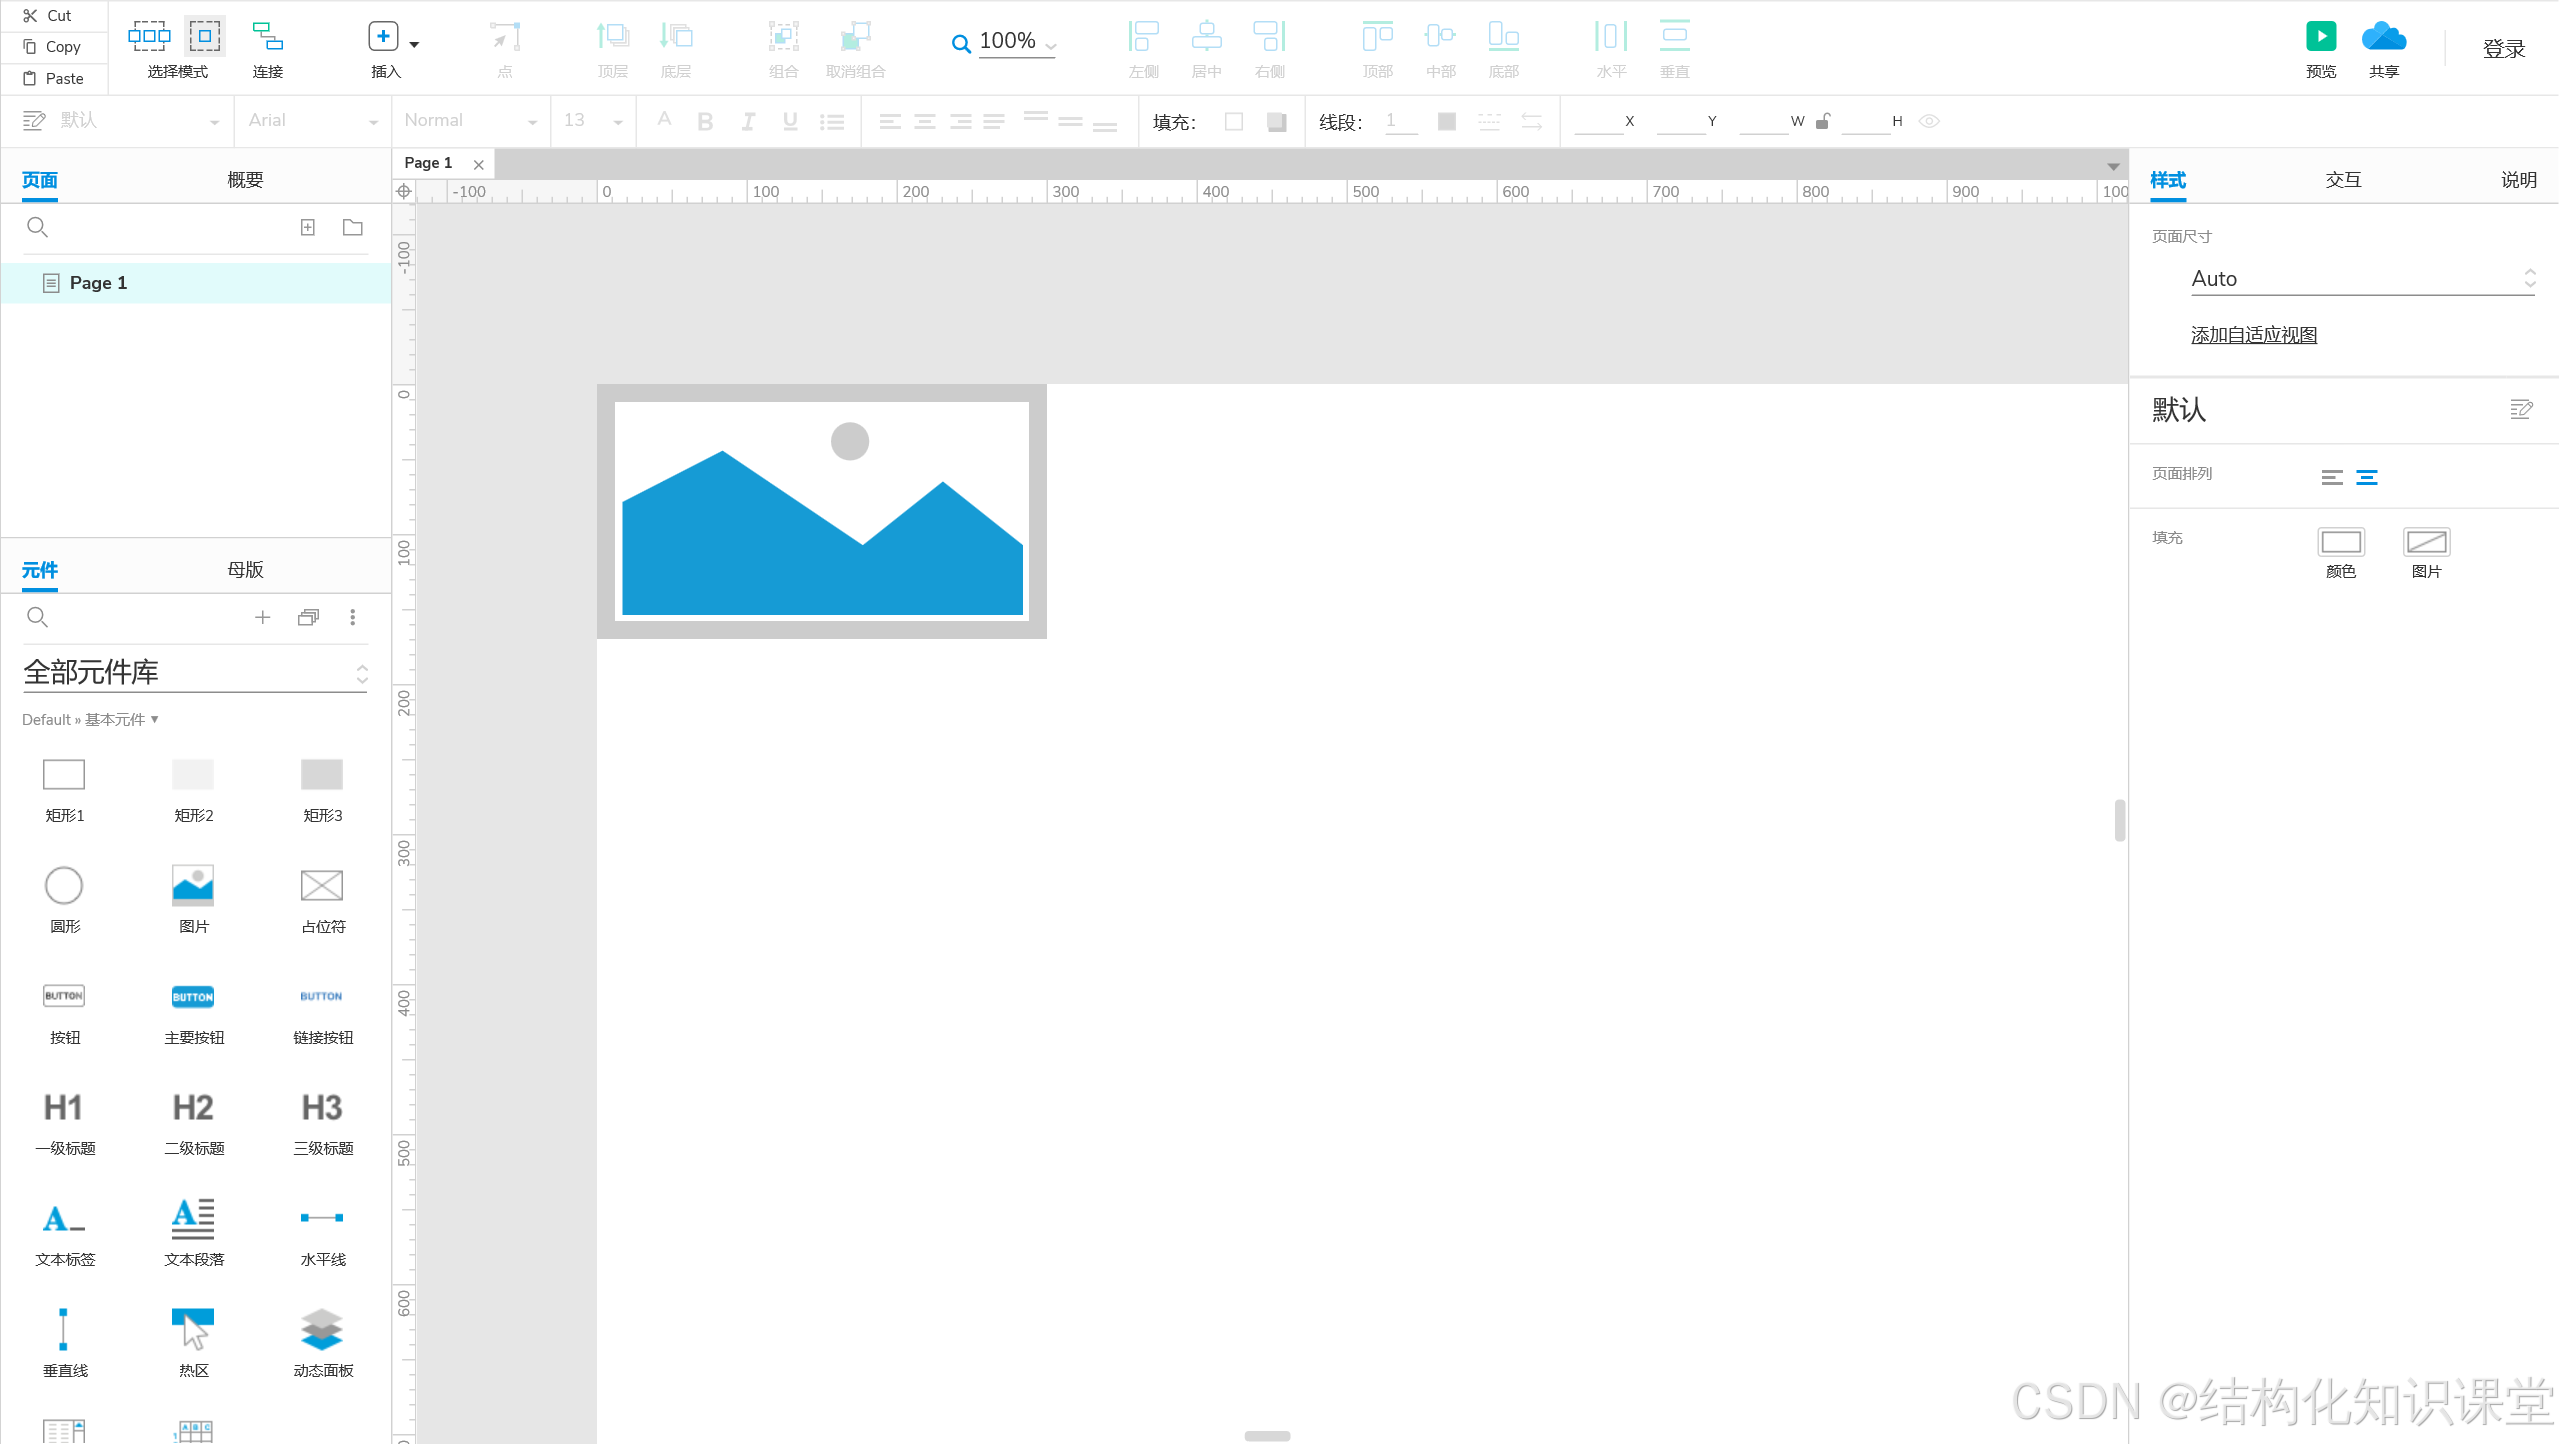Open the 100% zoom dropdown
This screenshot has width=2559, height=1444.
tap(1050, 44)
